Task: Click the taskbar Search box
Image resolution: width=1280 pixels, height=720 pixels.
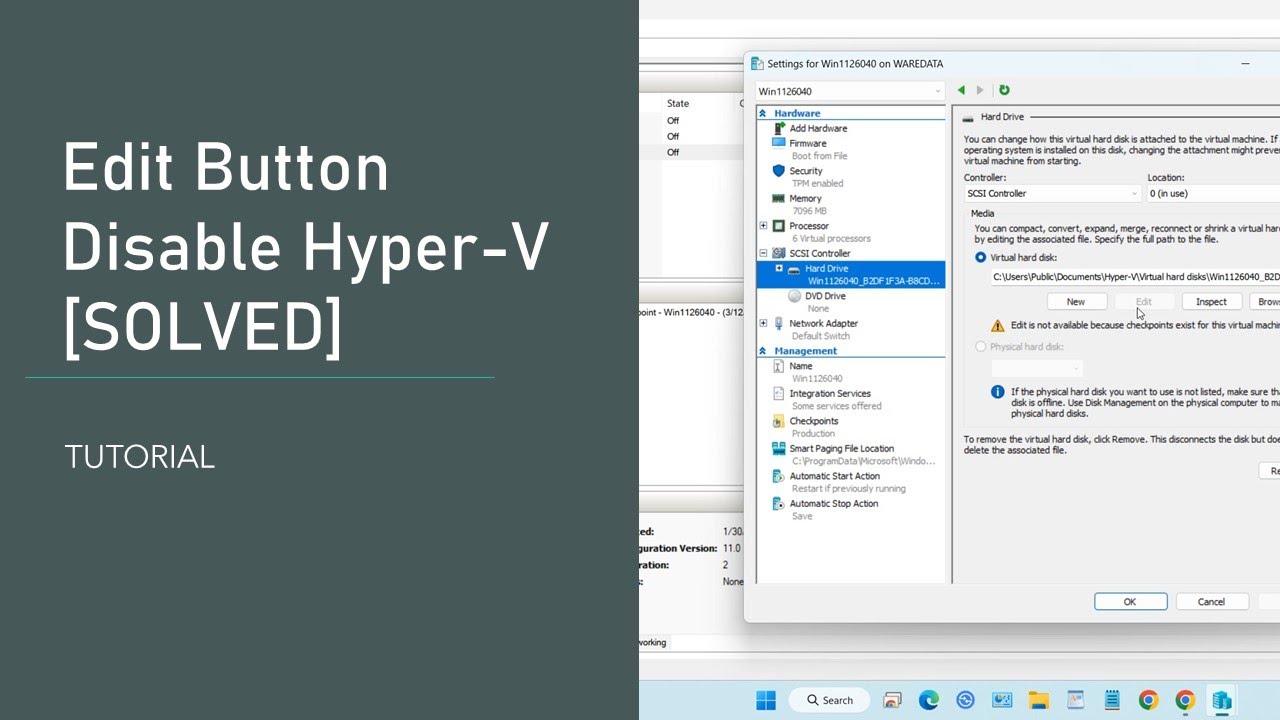Action: point(830,700)
